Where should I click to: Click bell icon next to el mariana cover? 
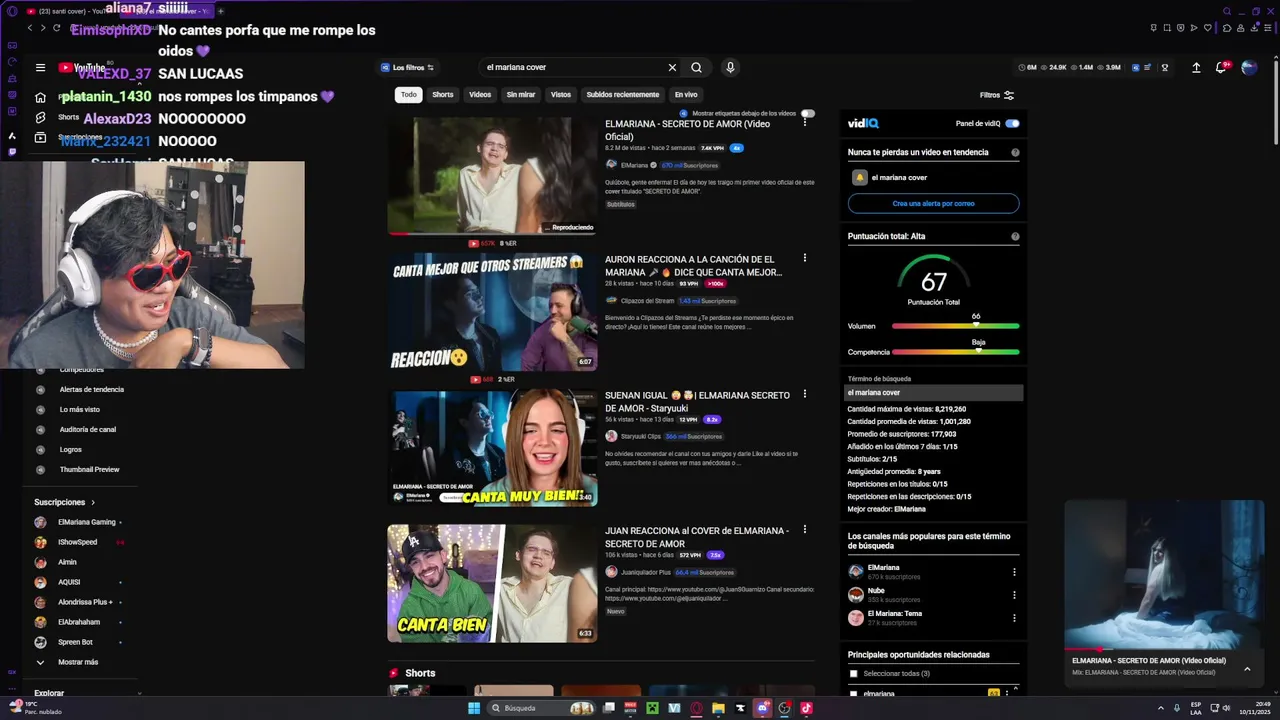pos(859,177)
